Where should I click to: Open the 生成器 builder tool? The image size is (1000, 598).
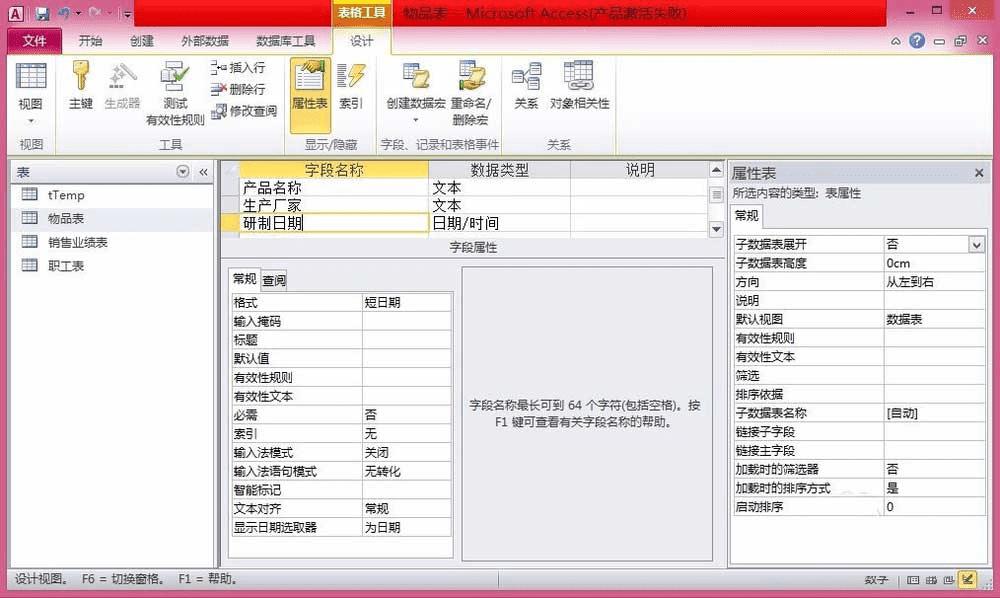(122, 85)
